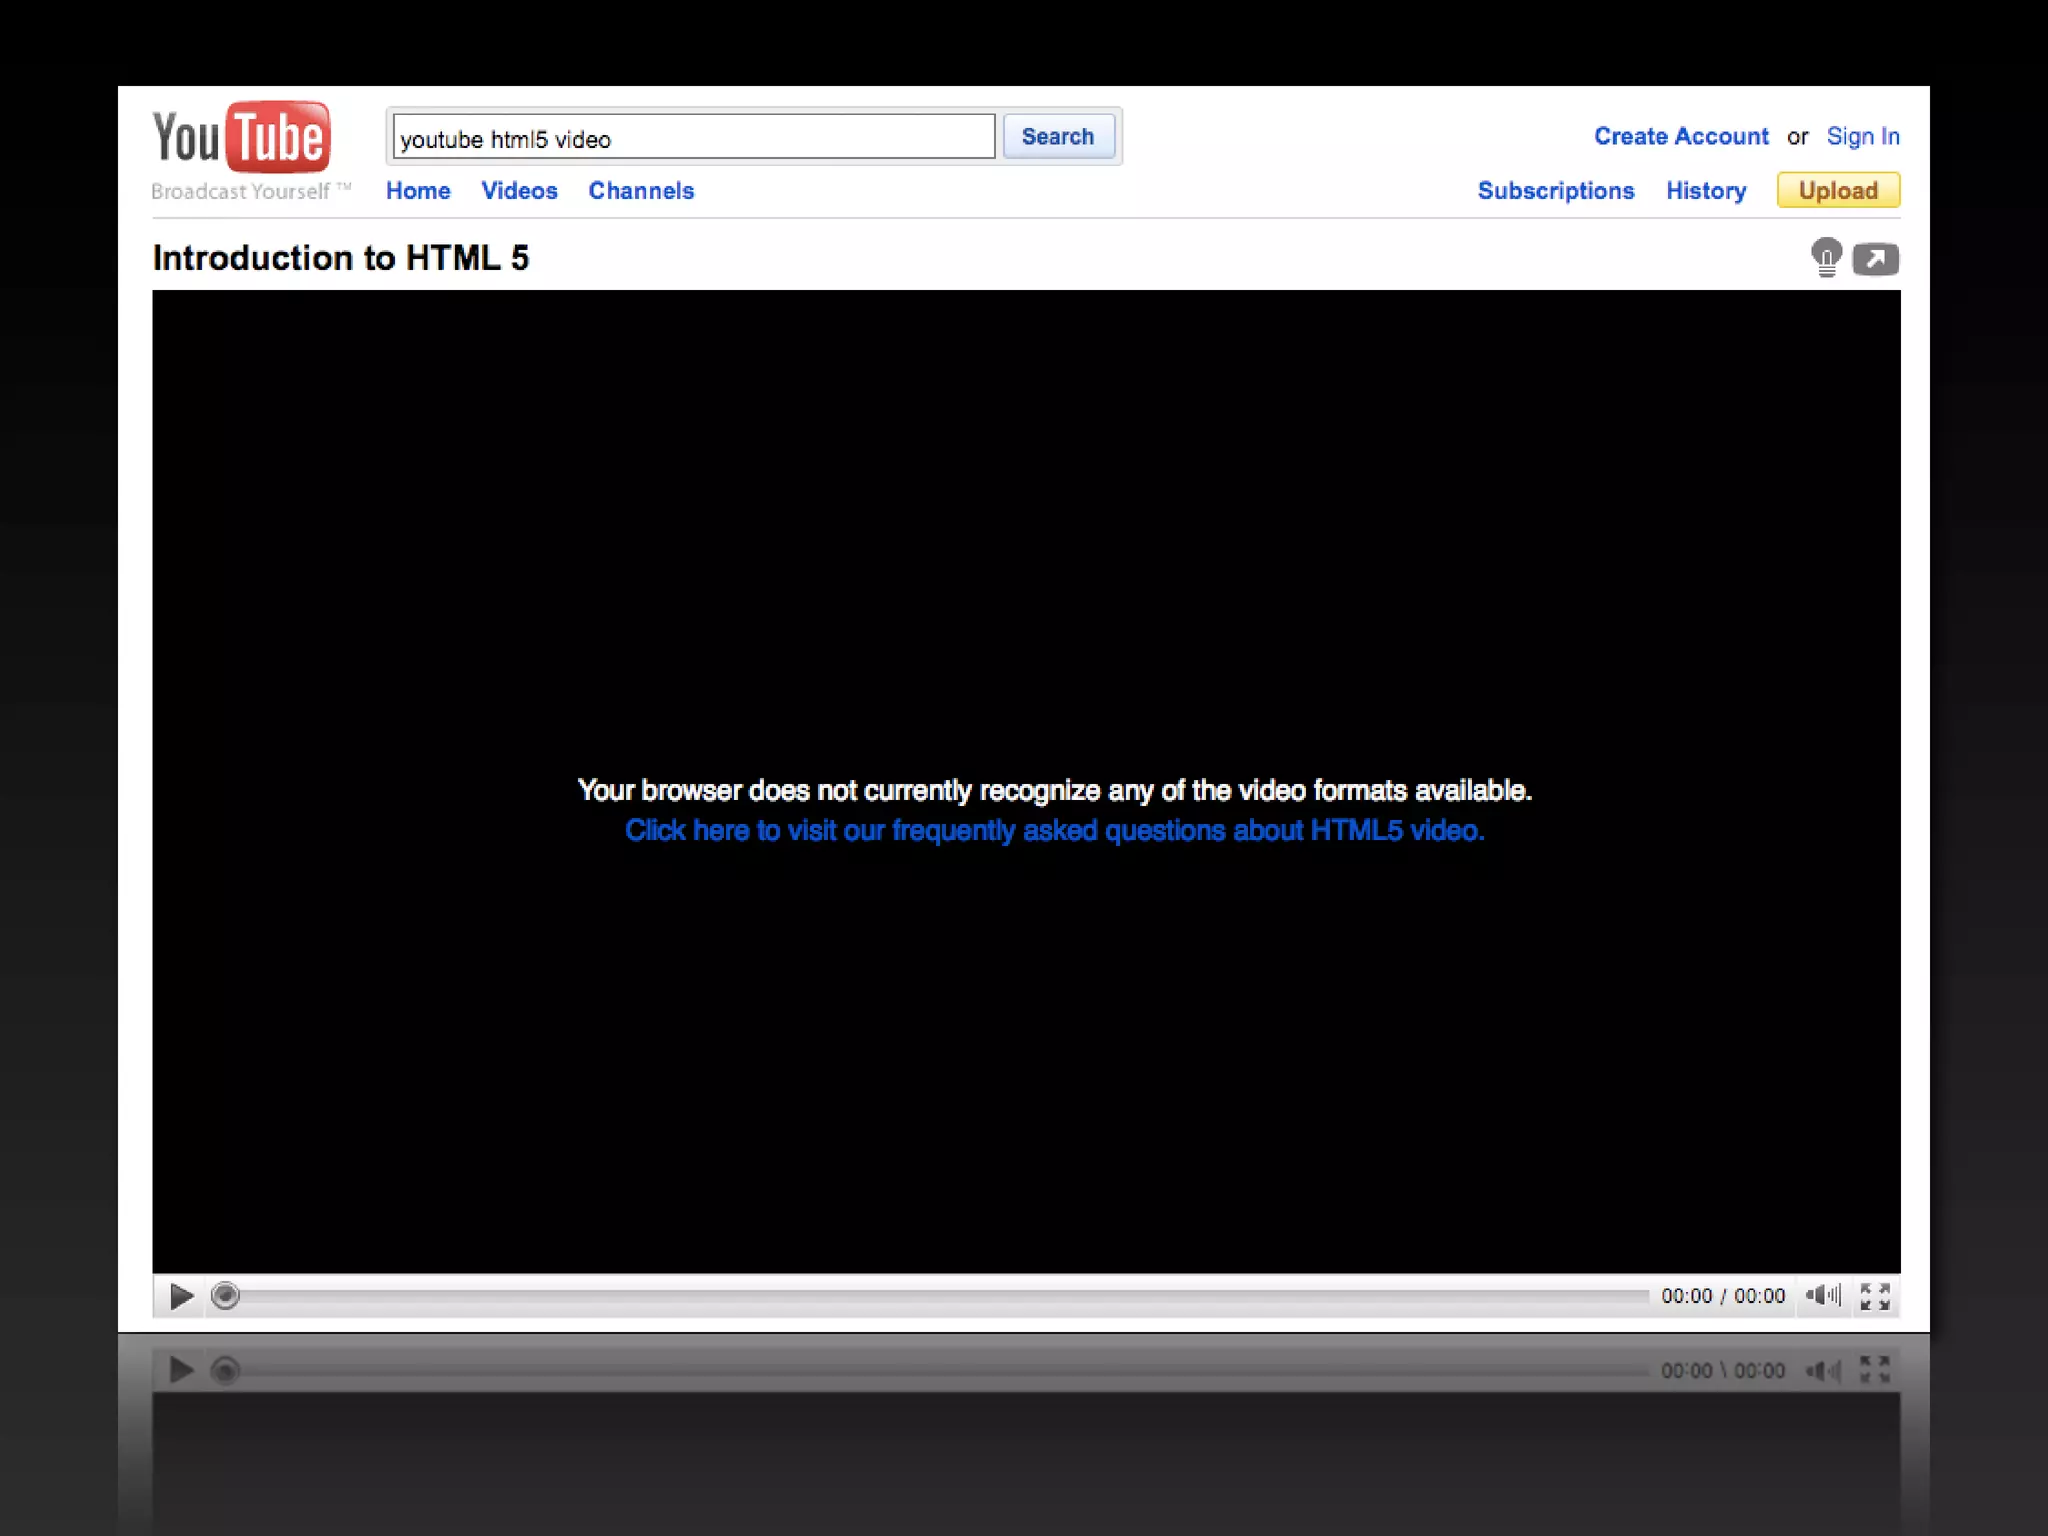The image size is (2048, 1536).
Task: Open the HTML5 video FAQ link
Action: click(x=1055, y=831)
